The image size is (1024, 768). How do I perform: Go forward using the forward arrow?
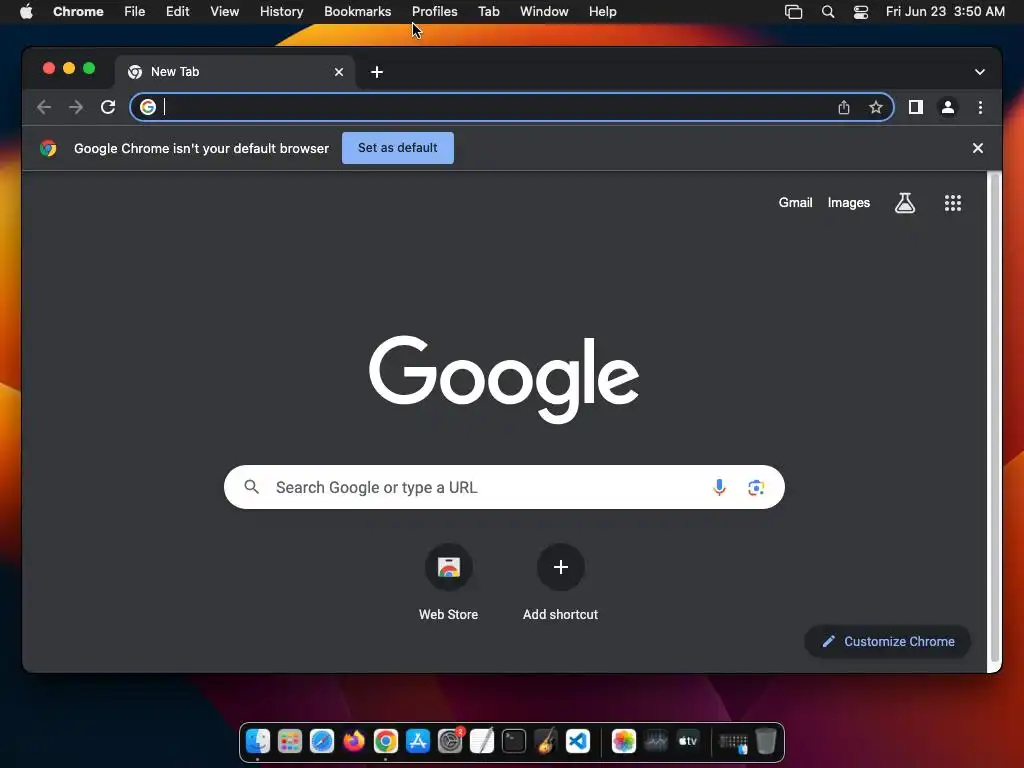point(76,107)
